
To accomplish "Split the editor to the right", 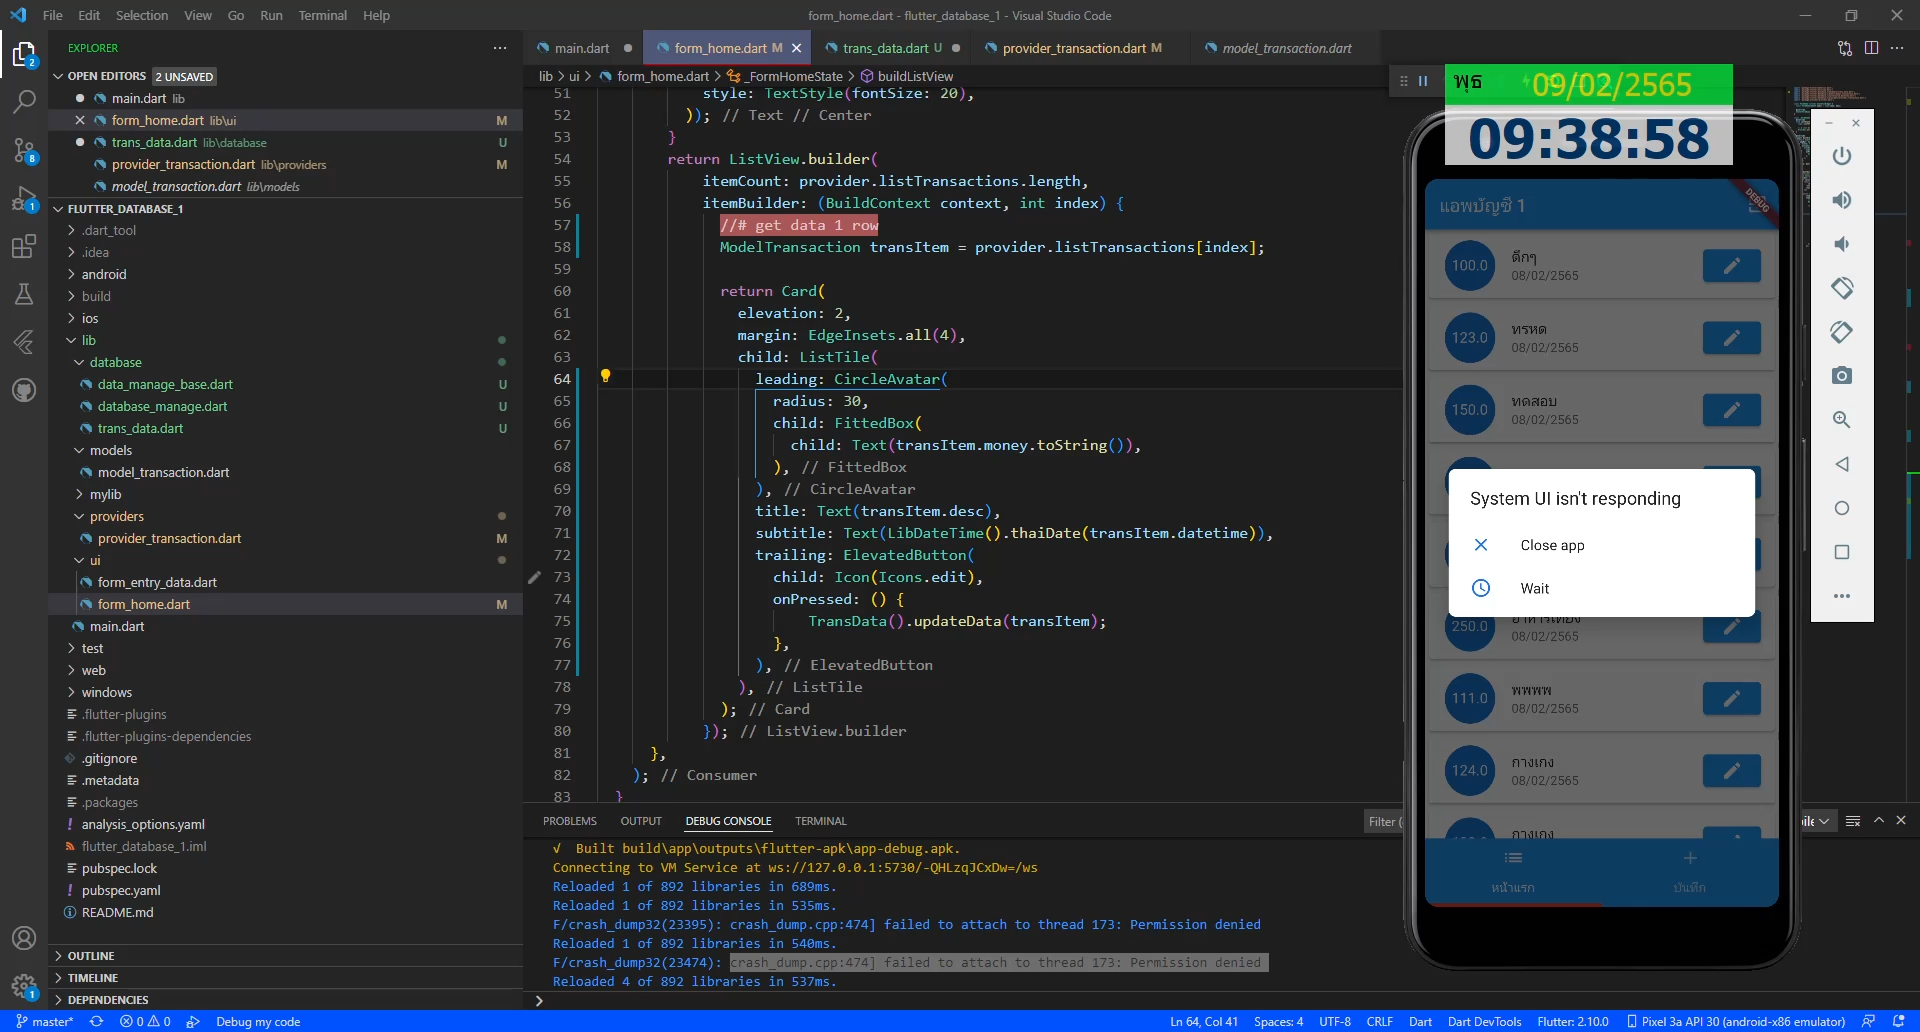I will [1871, 48].
